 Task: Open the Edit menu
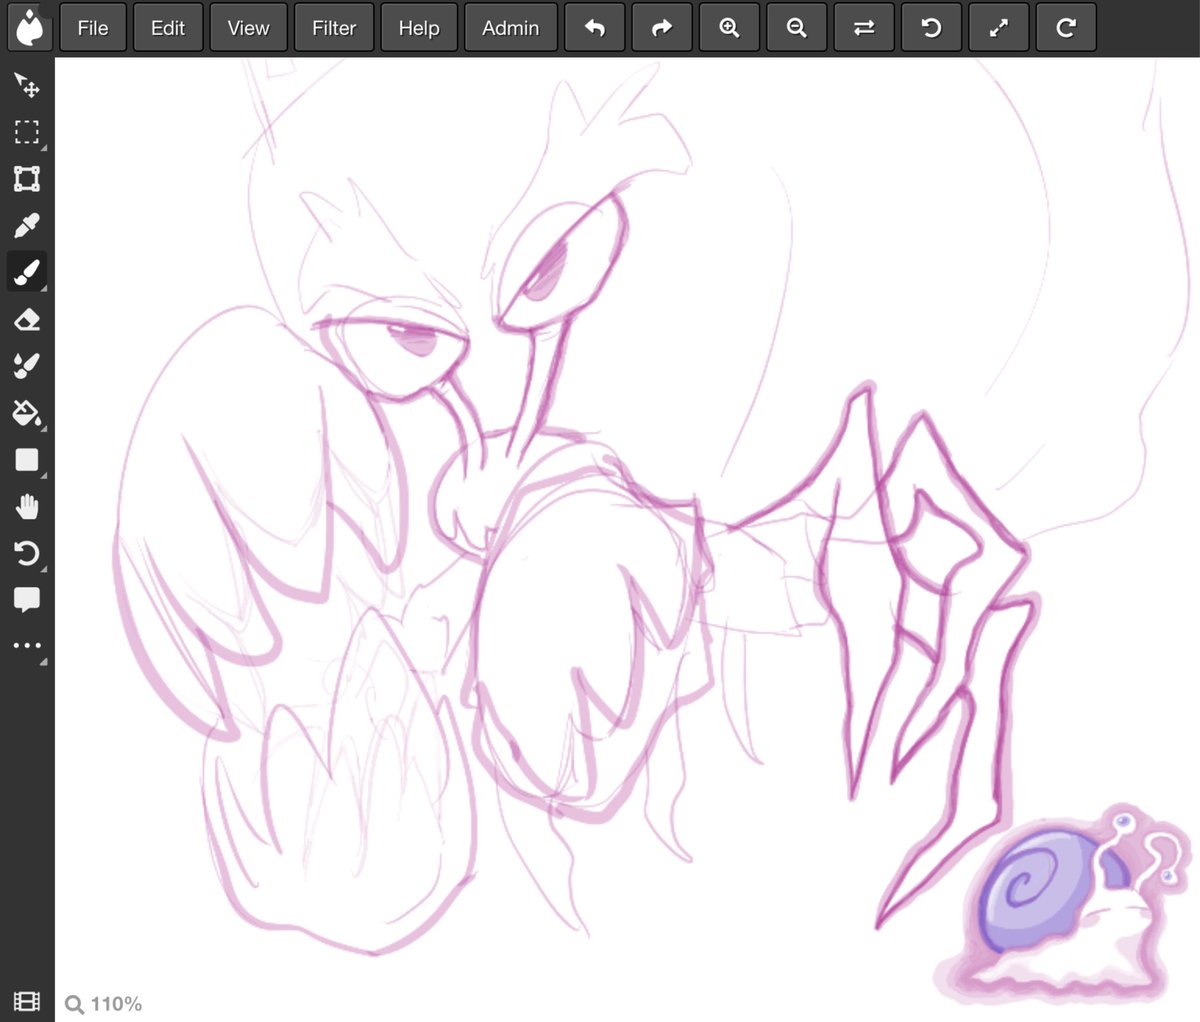[x=168, y=28]
